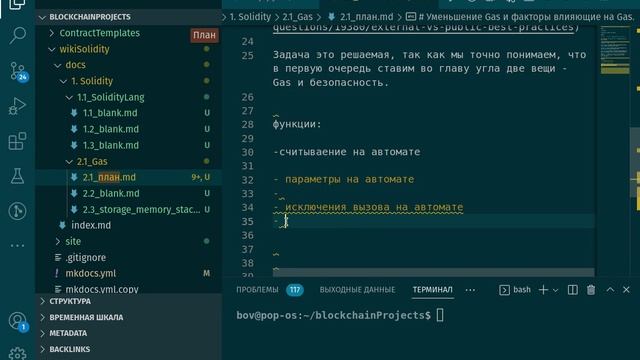Viewport: 640px width, 360px height.
Task: Show more panel tabs via ellipsis
Action: click(x=470, y=290)
